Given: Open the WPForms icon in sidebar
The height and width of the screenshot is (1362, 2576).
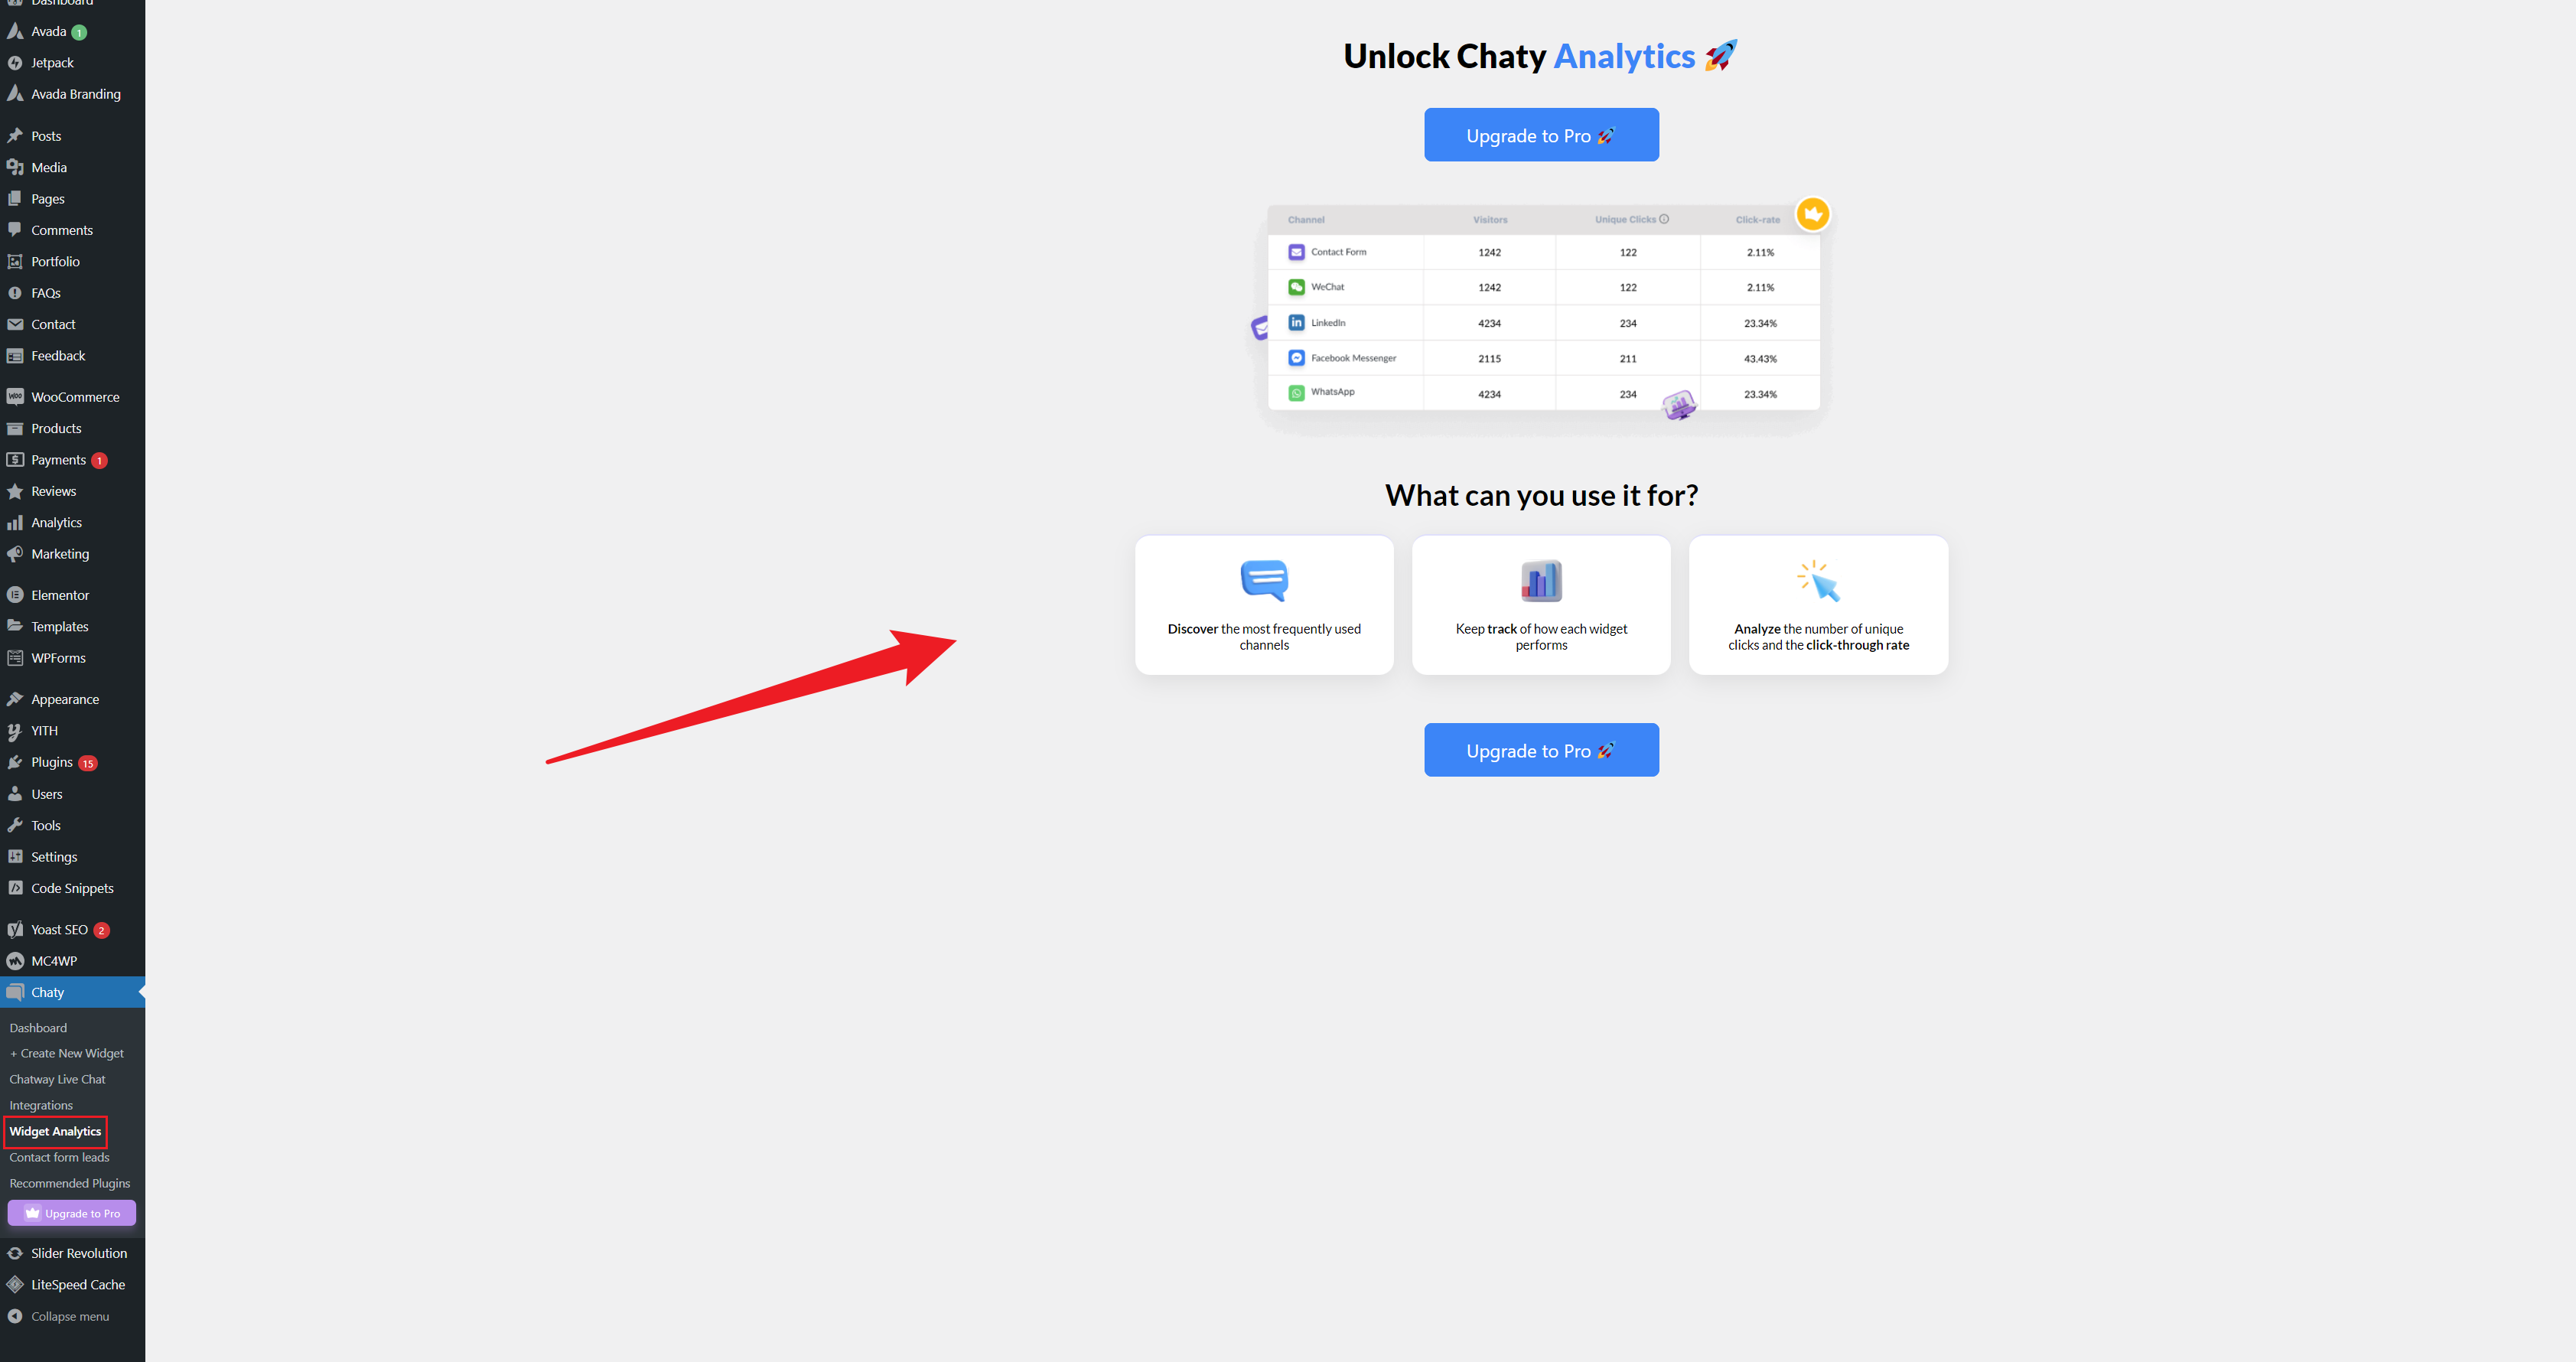Looking at the screenshot, I should pyautogui.click(x=14, y=657).
